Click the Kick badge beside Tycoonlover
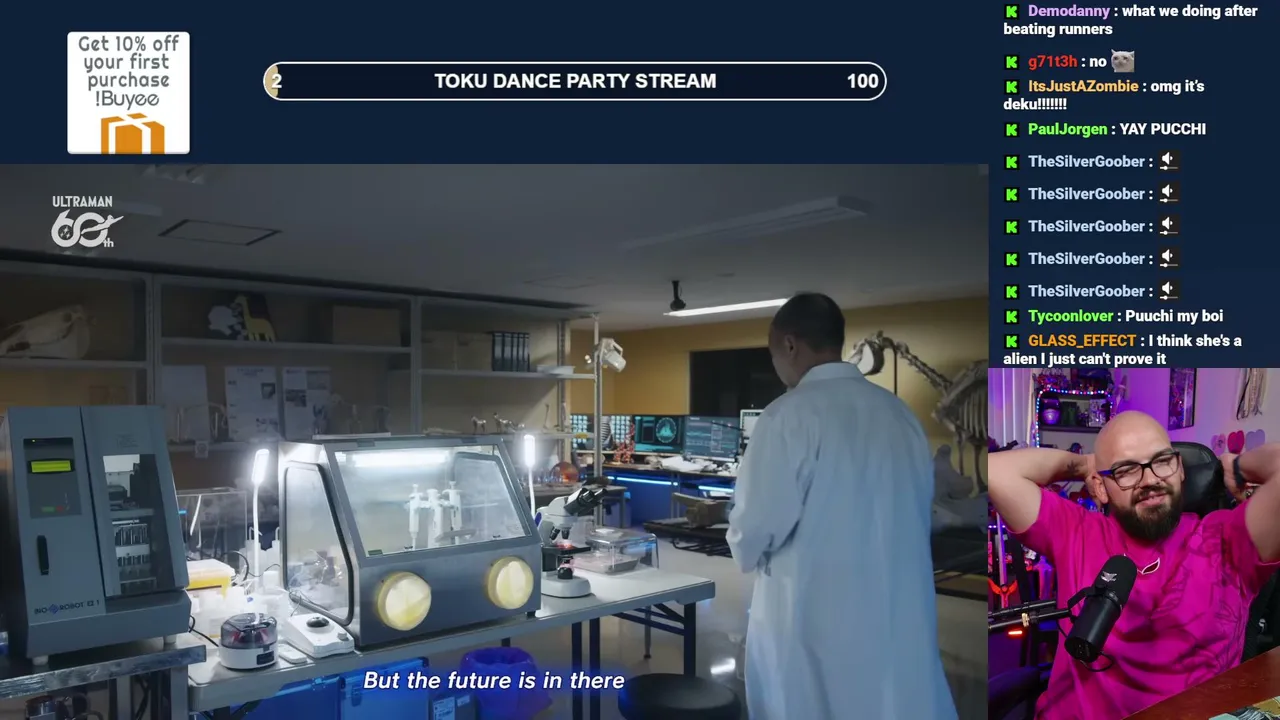The width and height of the screenshot is (1280, 720). pos(1011,317)
